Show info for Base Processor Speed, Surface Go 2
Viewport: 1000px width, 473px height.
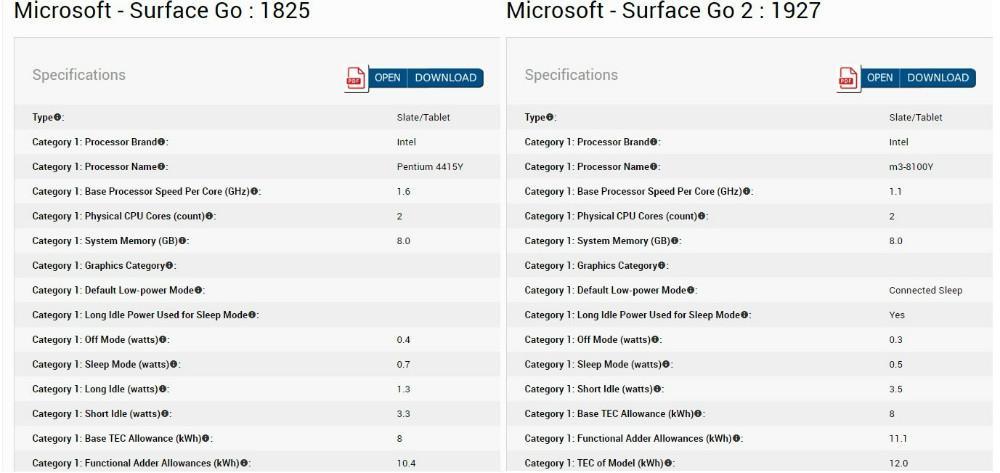pos(746,191)
